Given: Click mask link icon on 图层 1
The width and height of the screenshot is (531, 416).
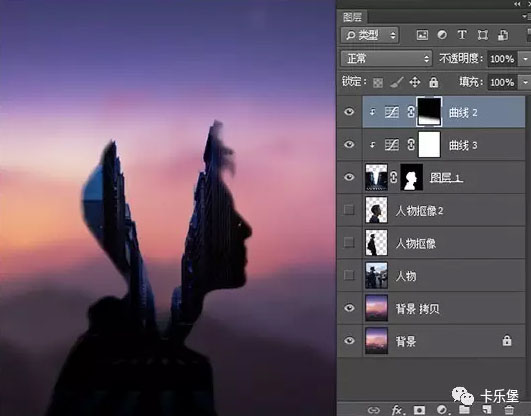Looking at the screenshot, I should (394, 177).
